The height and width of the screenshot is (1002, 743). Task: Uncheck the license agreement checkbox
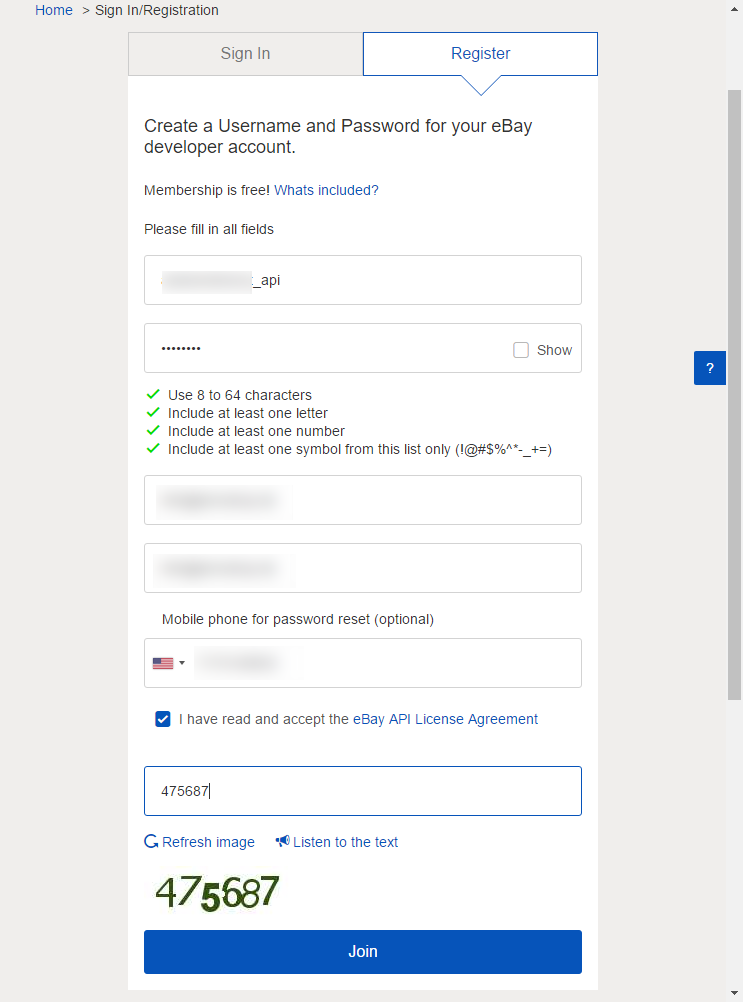163,719
